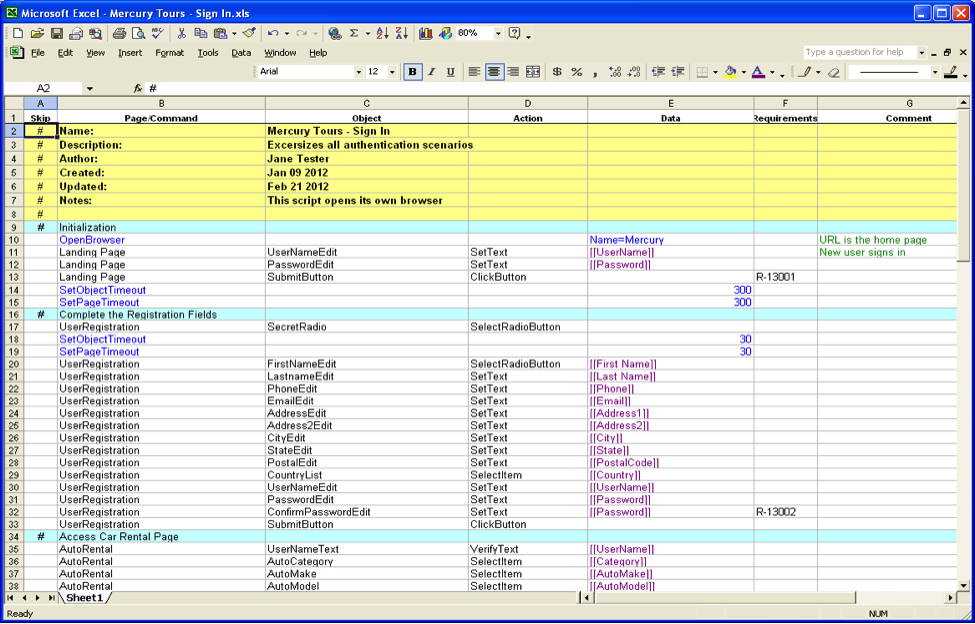Viewport: 975px width, 624px height.
Task: Select the Sheet1 worksheet tab
Action: point(85,598)
